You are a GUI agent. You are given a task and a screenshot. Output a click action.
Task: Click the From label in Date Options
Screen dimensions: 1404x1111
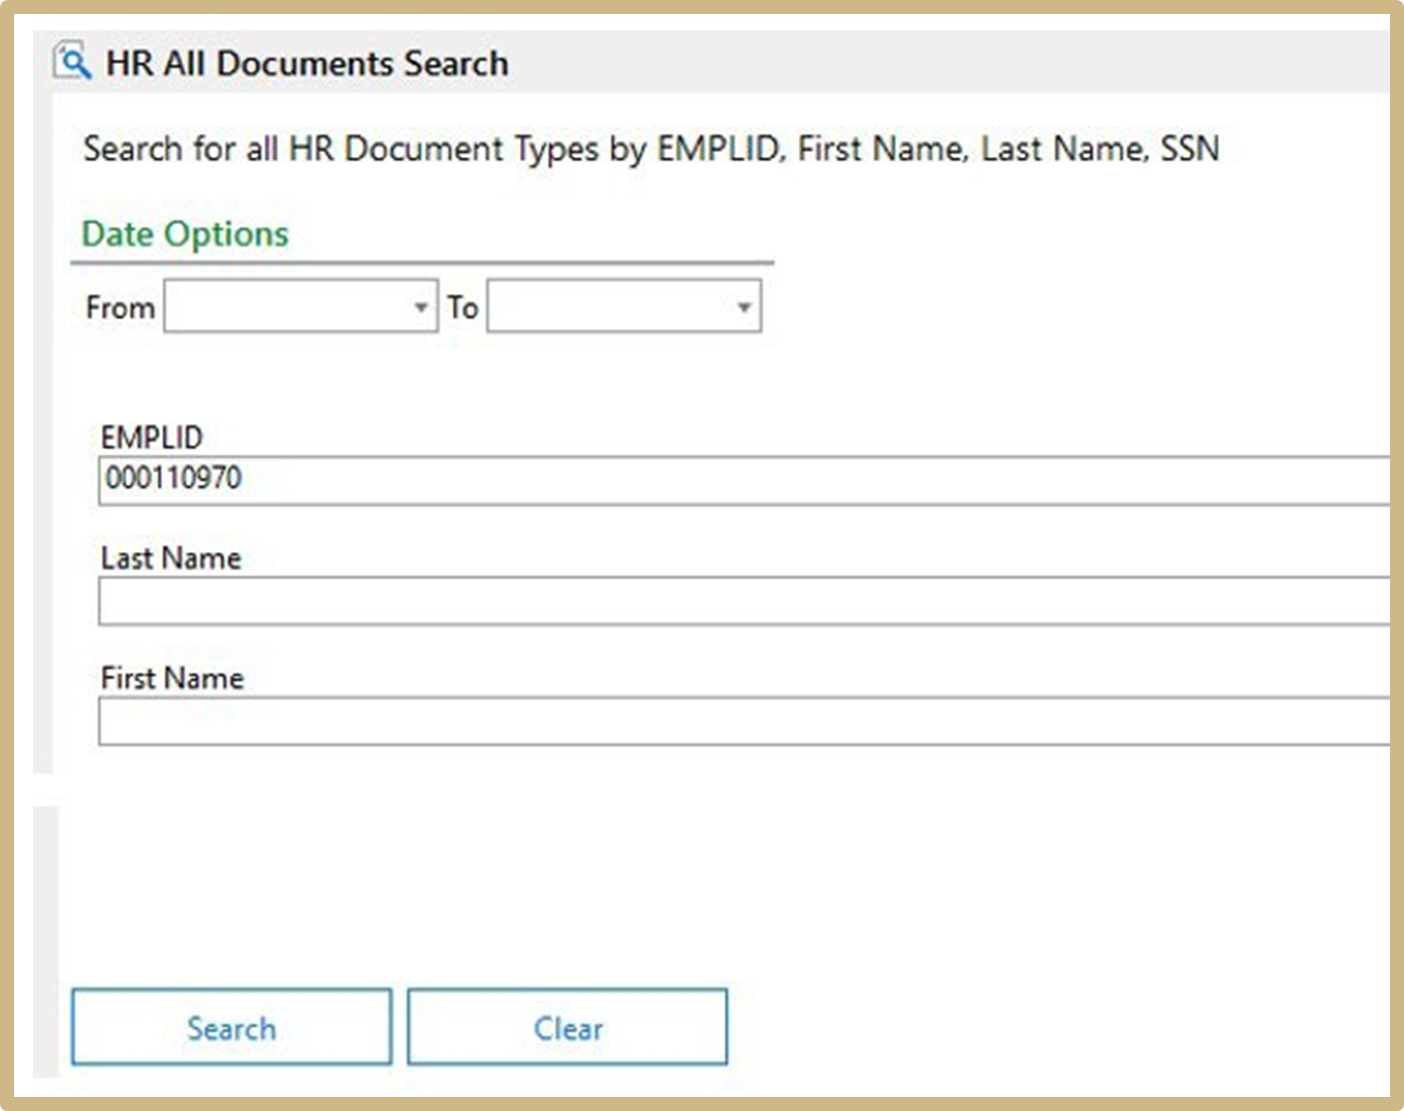(120, 307)
